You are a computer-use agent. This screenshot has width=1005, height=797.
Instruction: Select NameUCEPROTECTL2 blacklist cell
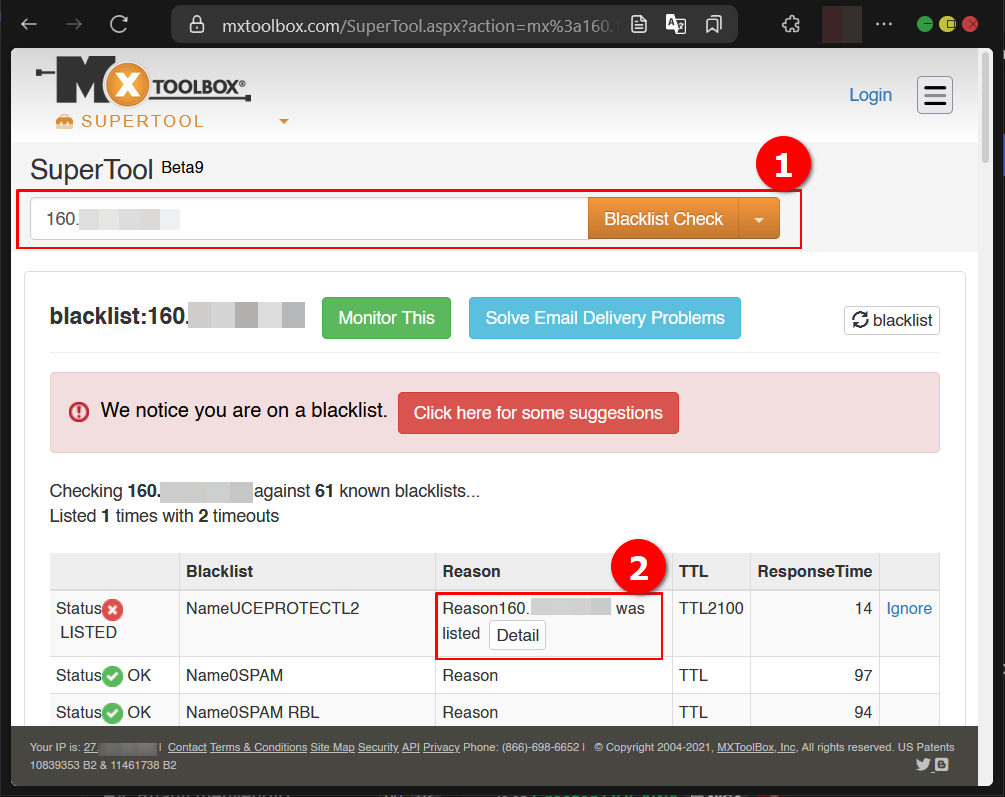308,623
